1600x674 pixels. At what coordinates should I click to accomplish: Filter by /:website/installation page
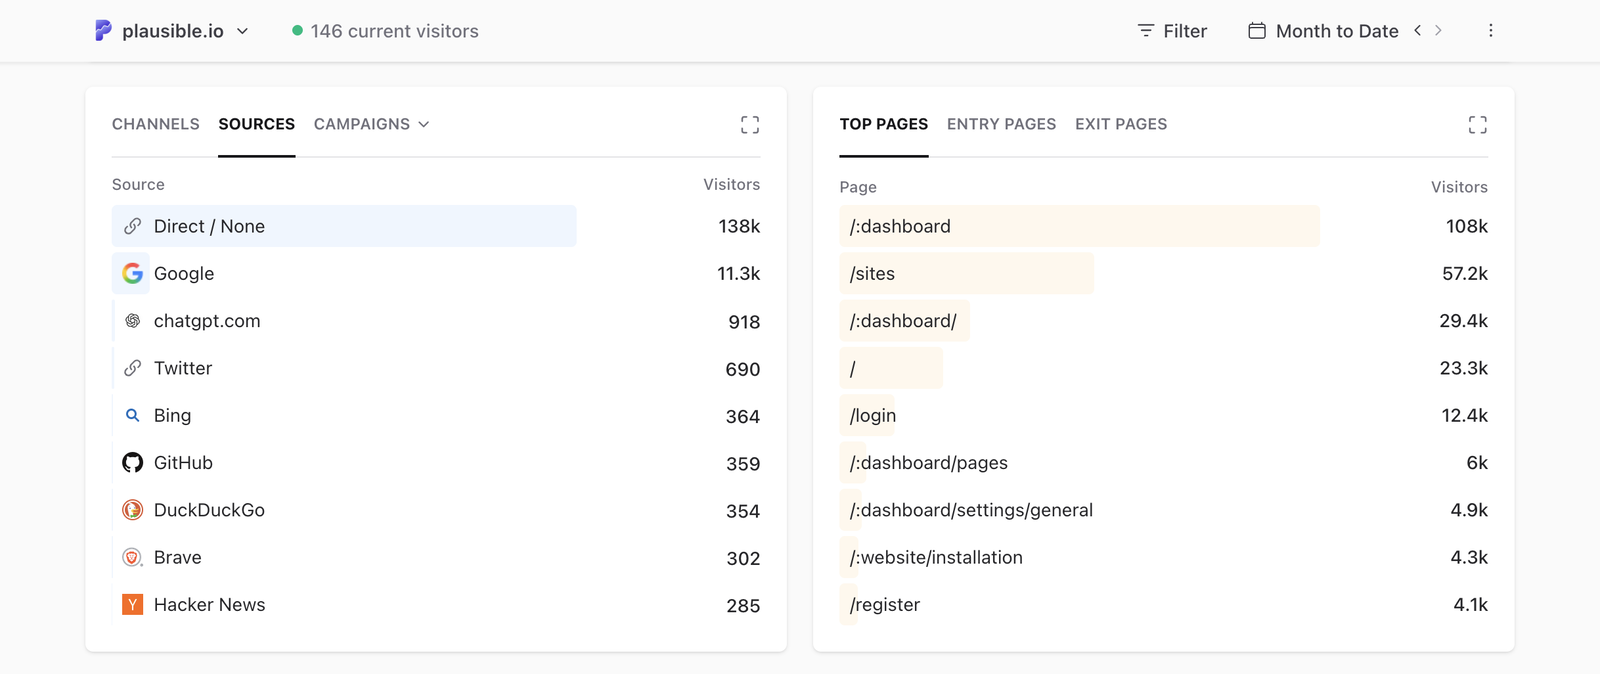point(936,557)
